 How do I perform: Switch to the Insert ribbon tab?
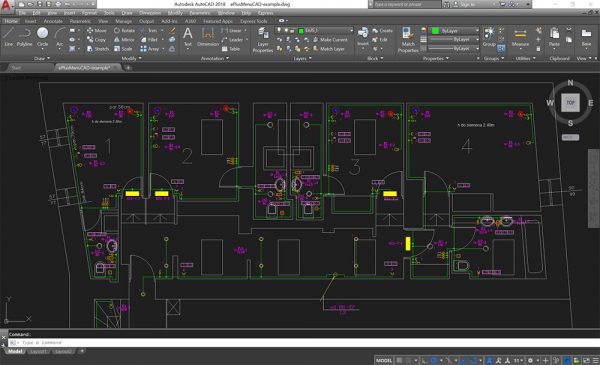[x=31, y=21]
